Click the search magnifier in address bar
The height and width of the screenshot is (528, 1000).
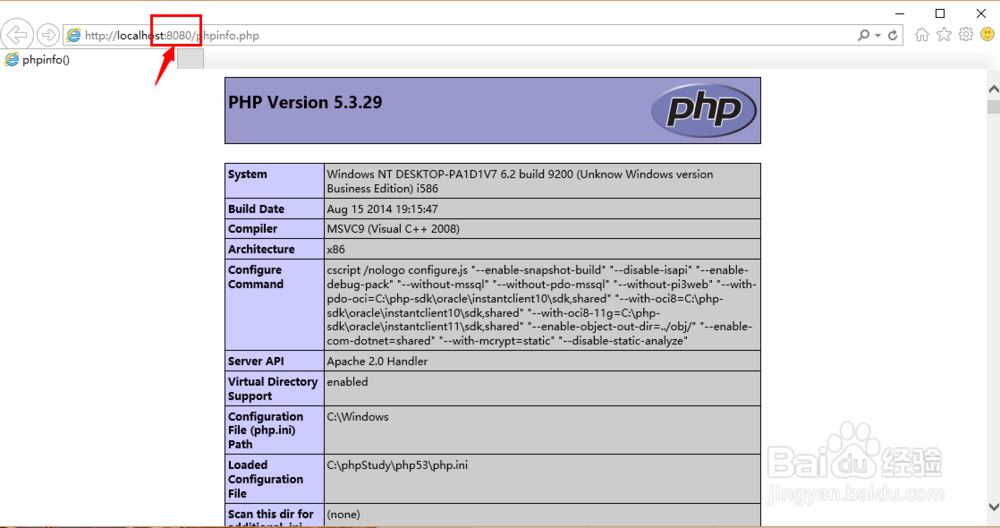(864, 36)
